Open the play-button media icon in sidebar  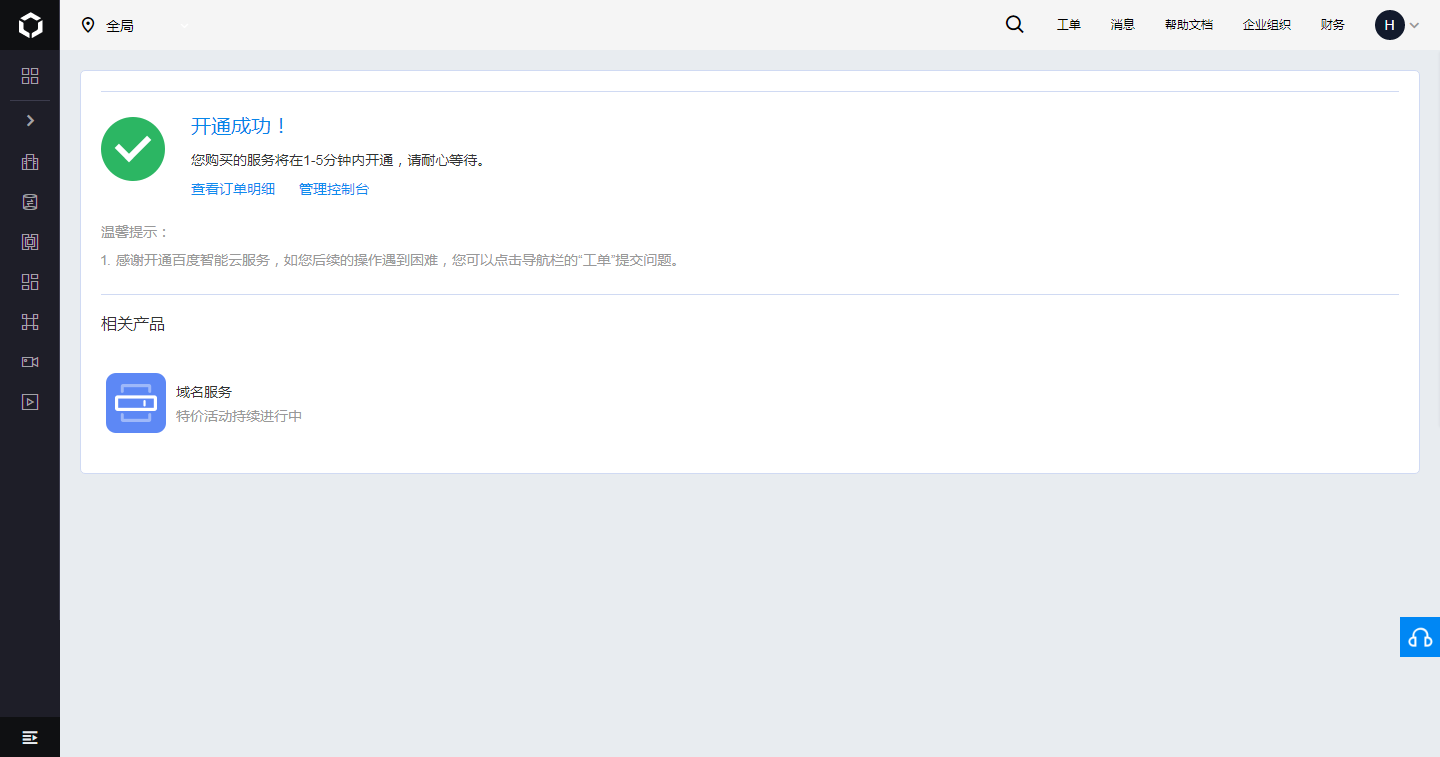30,402
